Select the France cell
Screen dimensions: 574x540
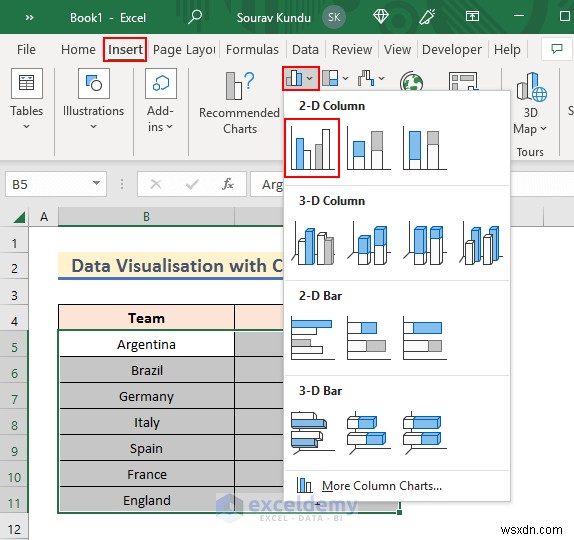click(146, 474)
